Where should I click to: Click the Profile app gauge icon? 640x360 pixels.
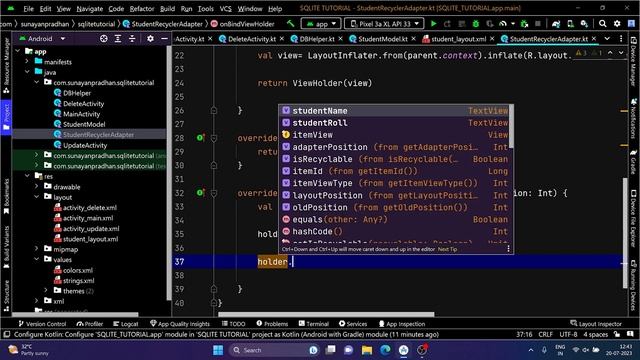[503, 24]
